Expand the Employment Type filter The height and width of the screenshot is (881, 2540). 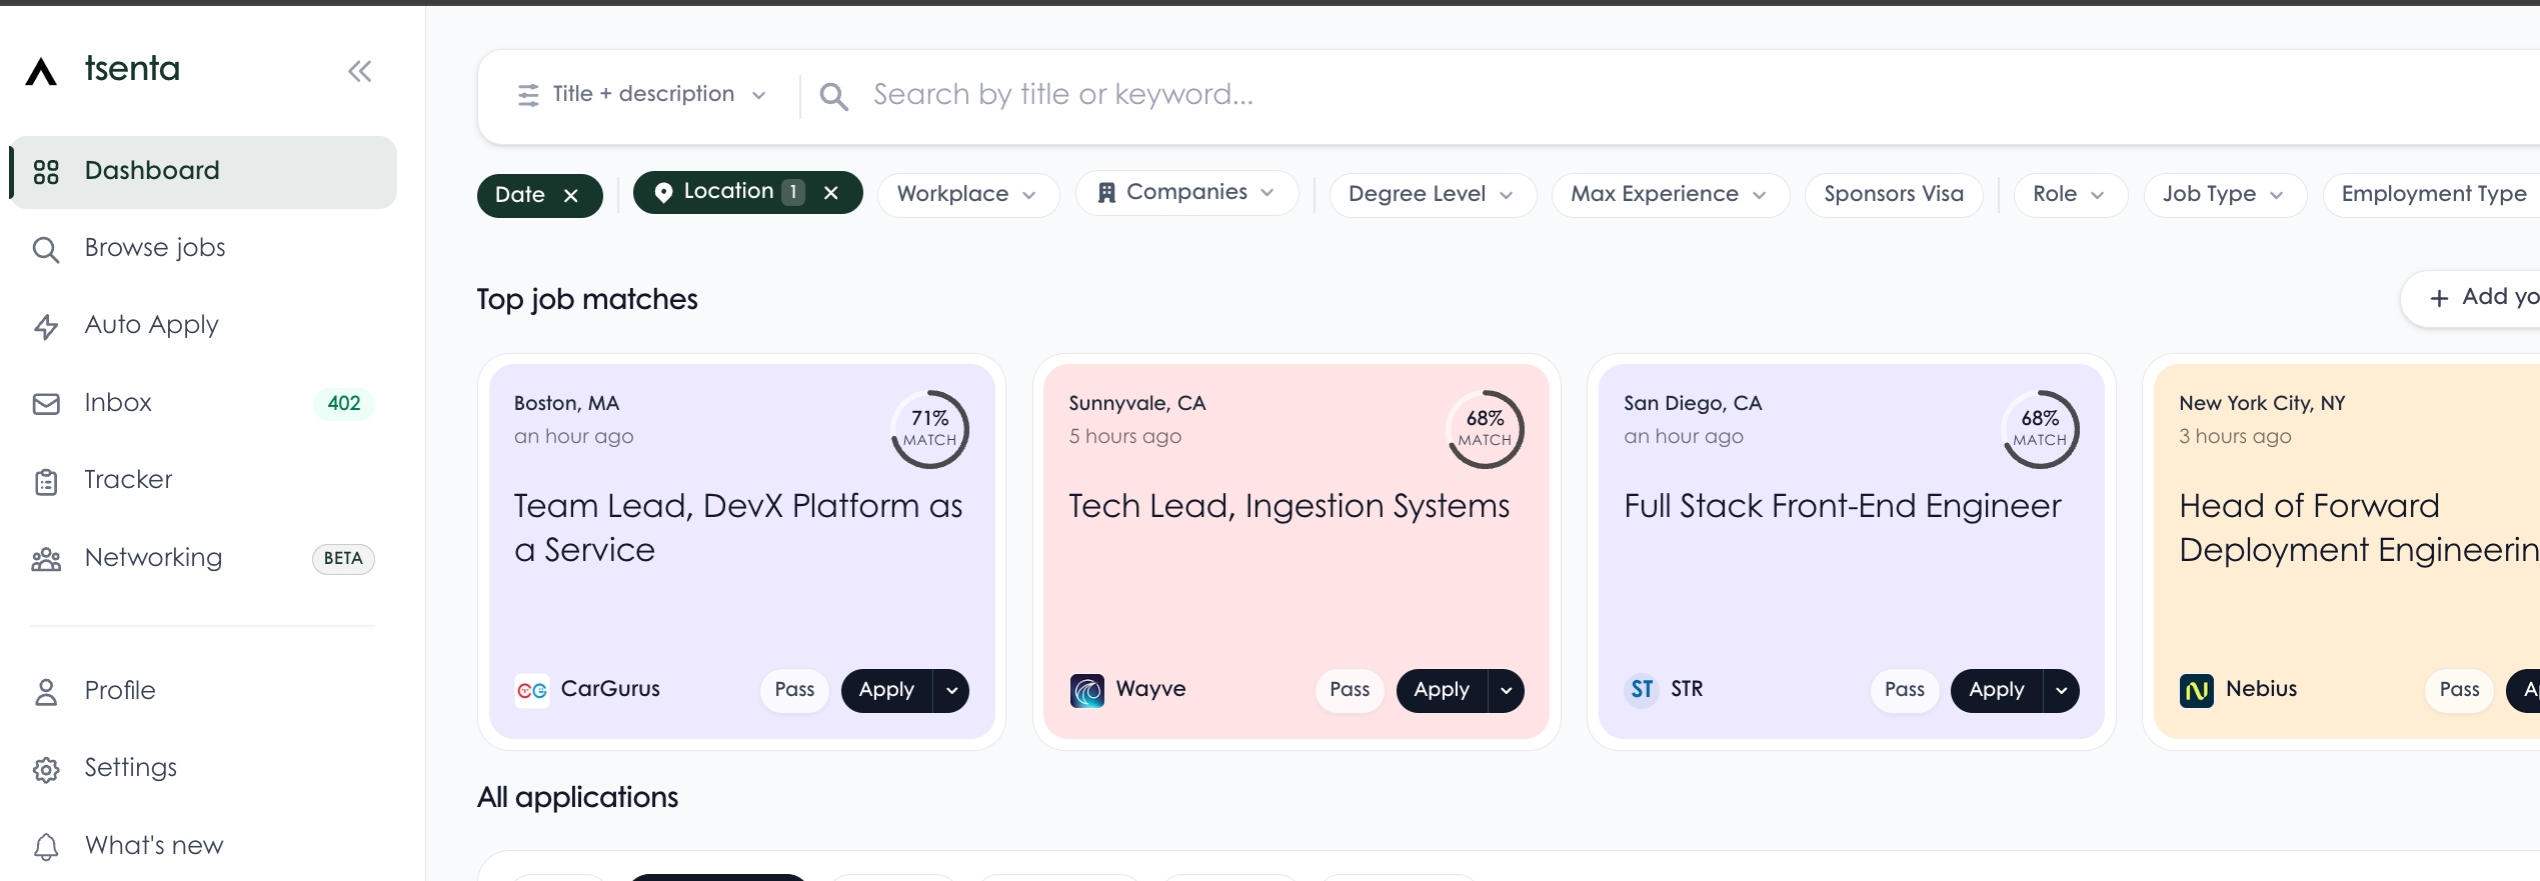2433,194
